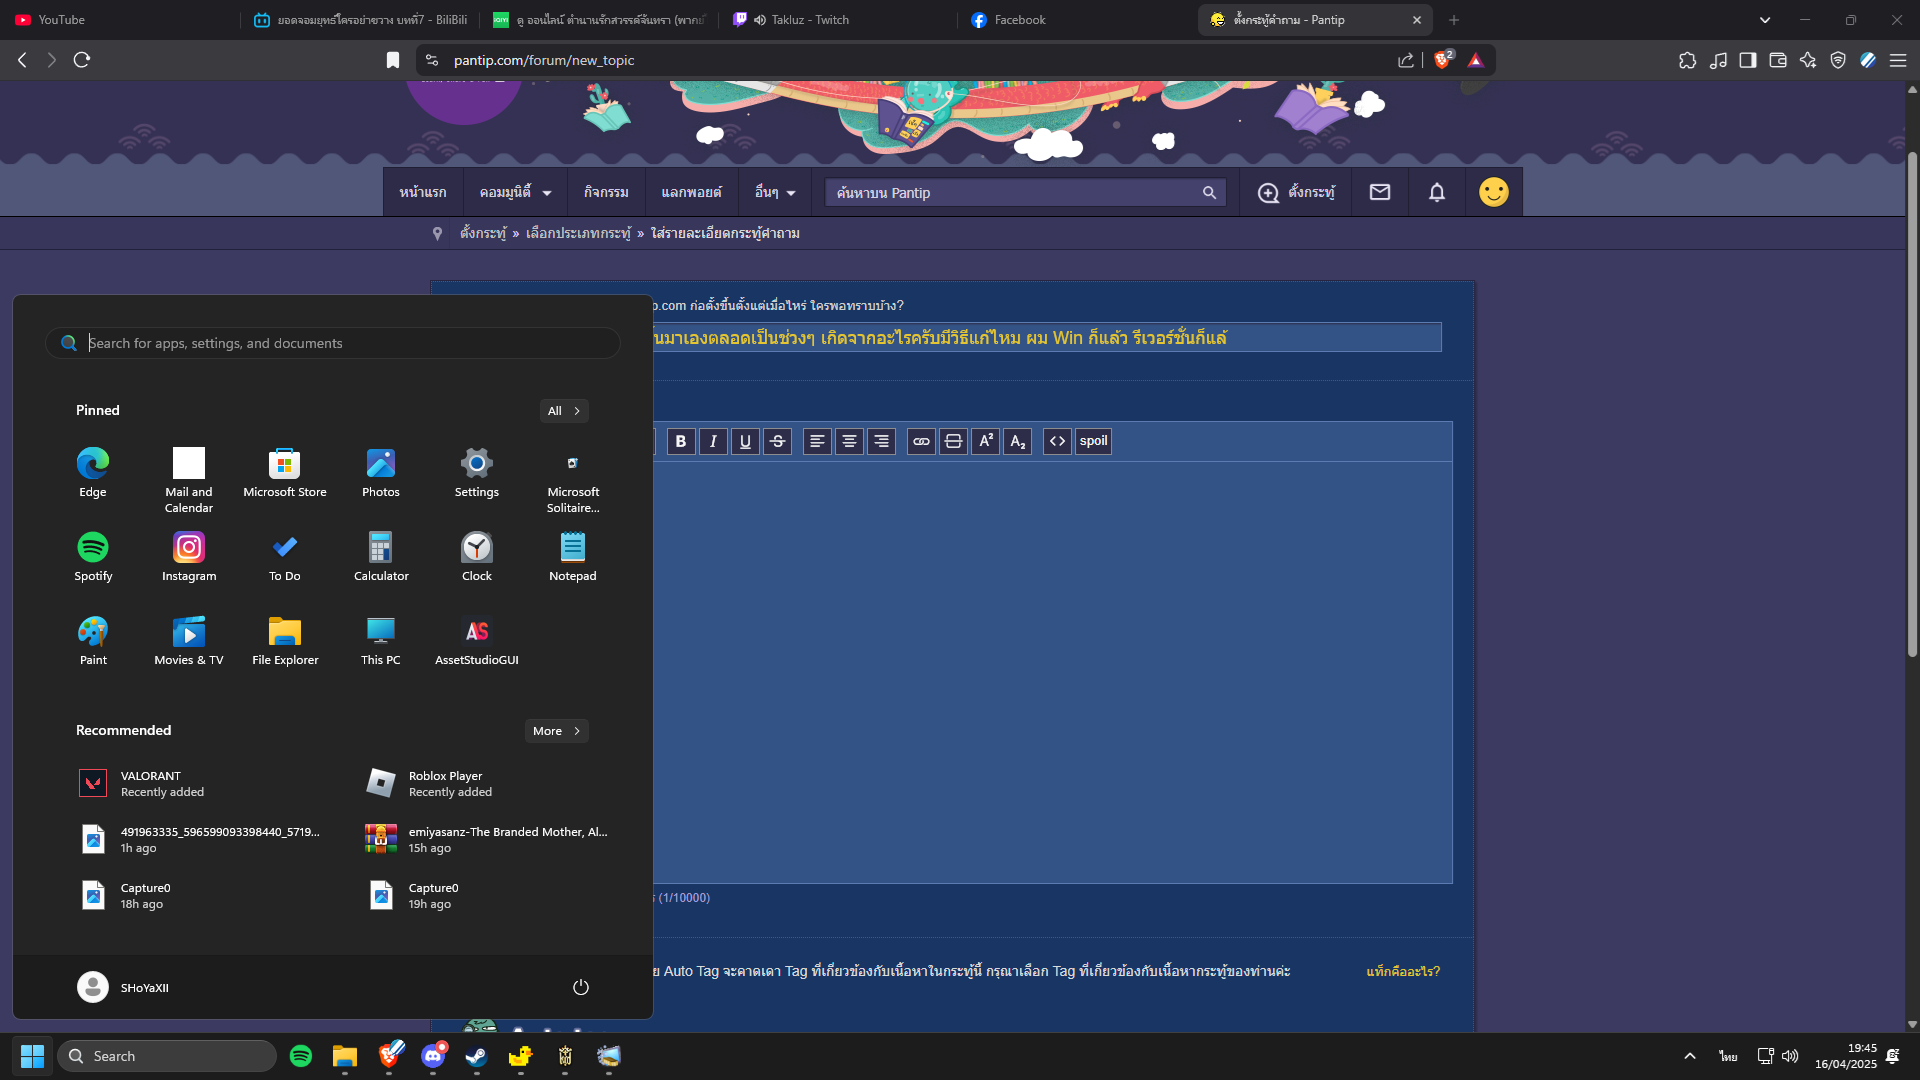The height and width of the screenshot is (1080, 1920).
Task: Click ตั้งกระทู้ button in navbar
Action: pos(1296,192)
